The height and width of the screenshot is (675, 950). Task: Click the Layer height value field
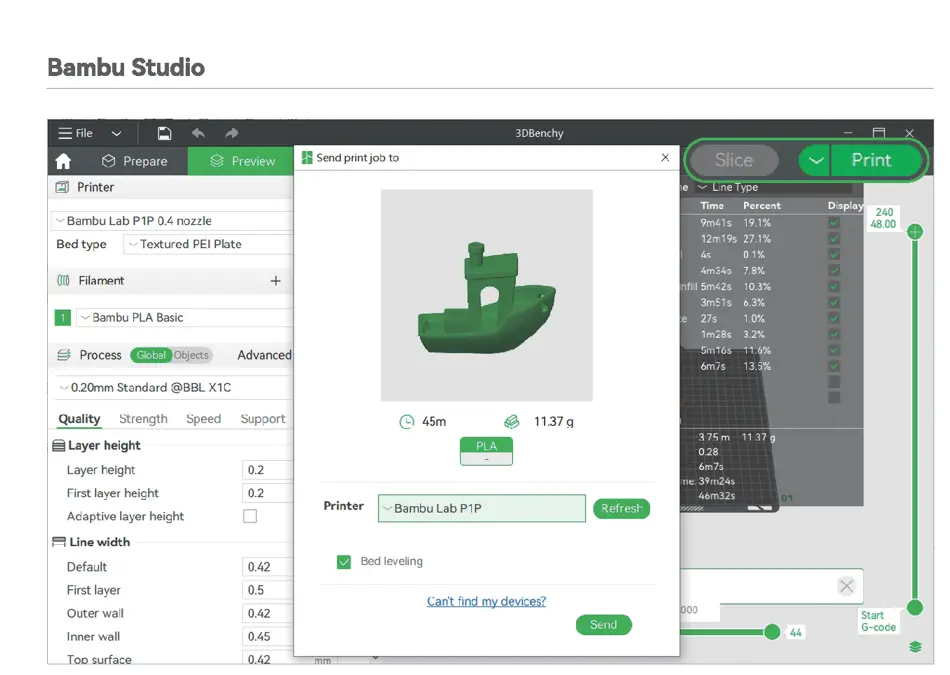tap(267, 470)
